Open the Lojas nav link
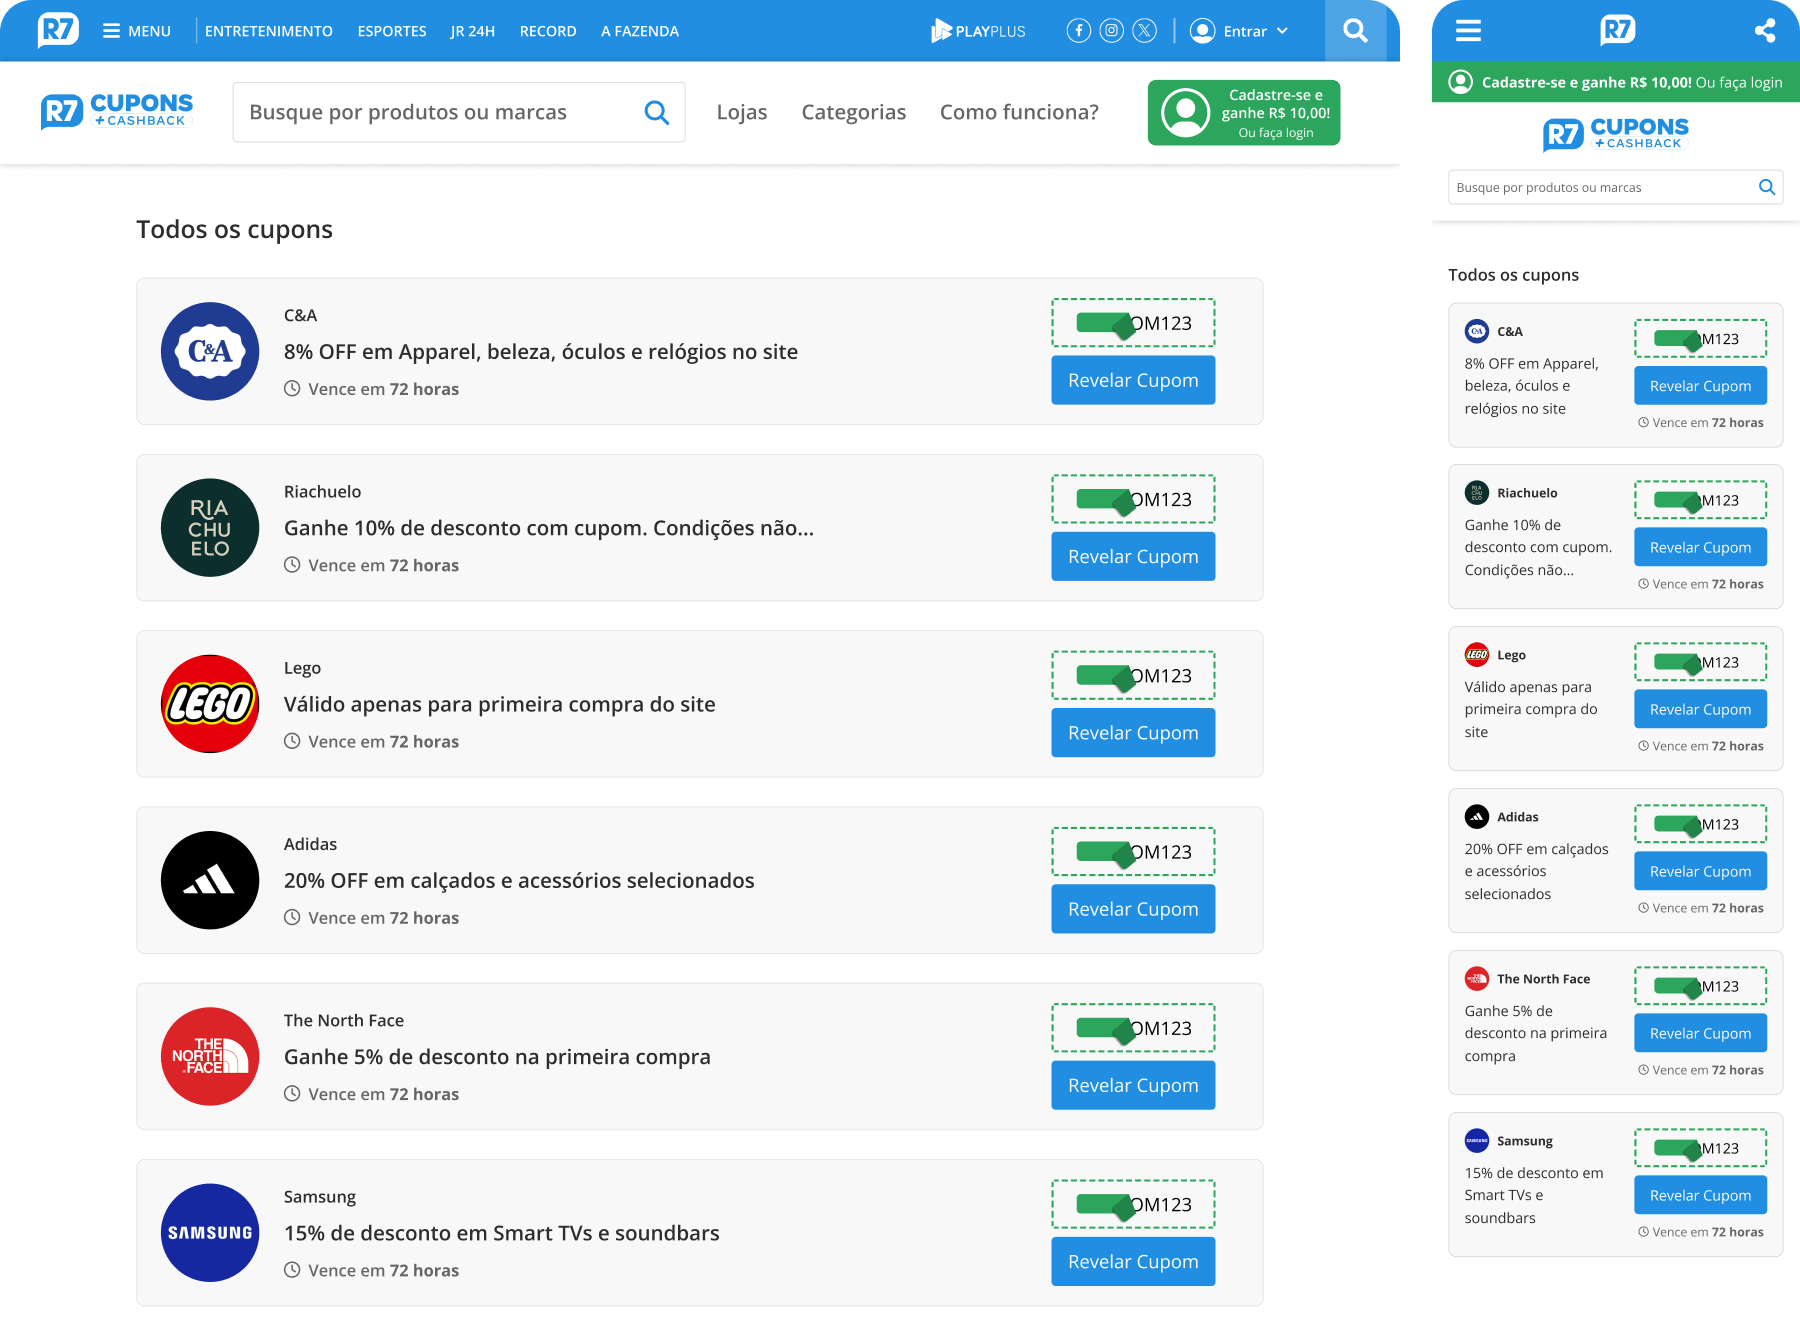 pos(742,112)
